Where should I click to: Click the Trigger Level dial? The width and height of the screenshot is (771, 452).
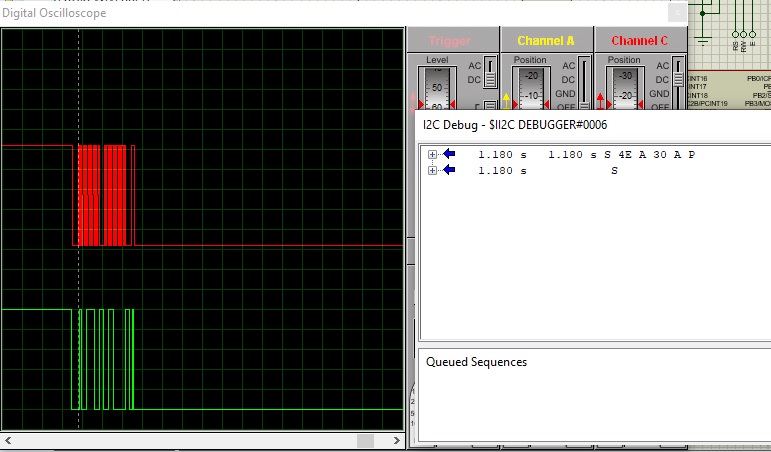[436, 88]
